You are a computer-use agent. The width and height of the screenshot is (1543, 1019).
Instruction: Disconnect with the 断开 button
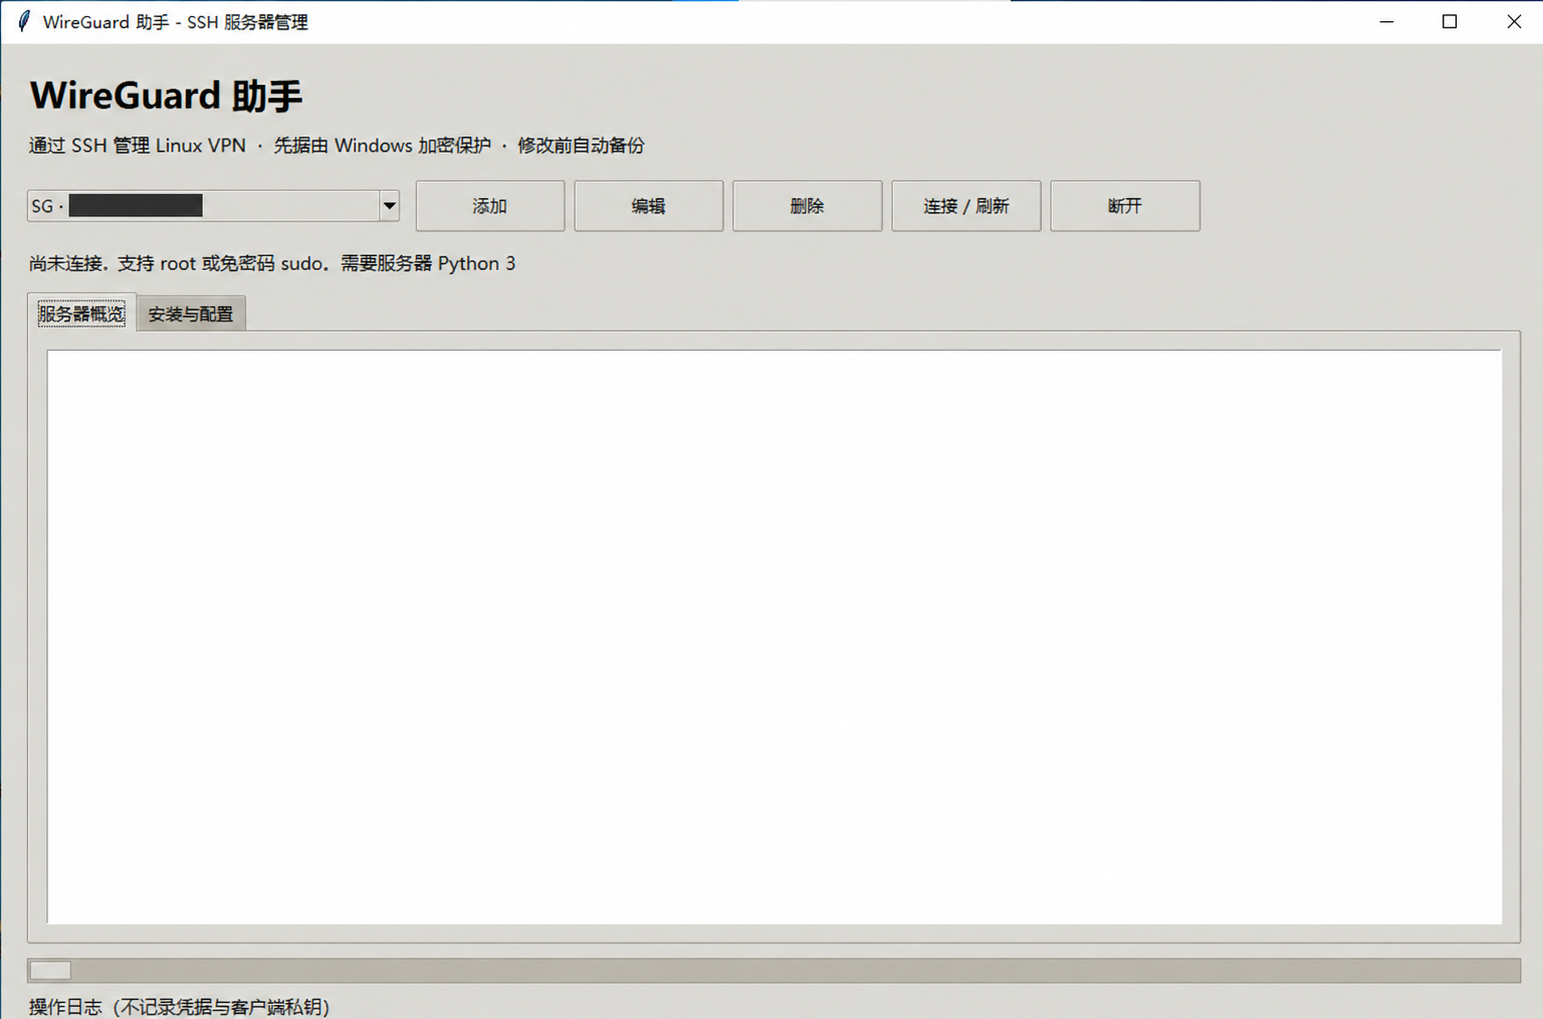[1125, 206]
